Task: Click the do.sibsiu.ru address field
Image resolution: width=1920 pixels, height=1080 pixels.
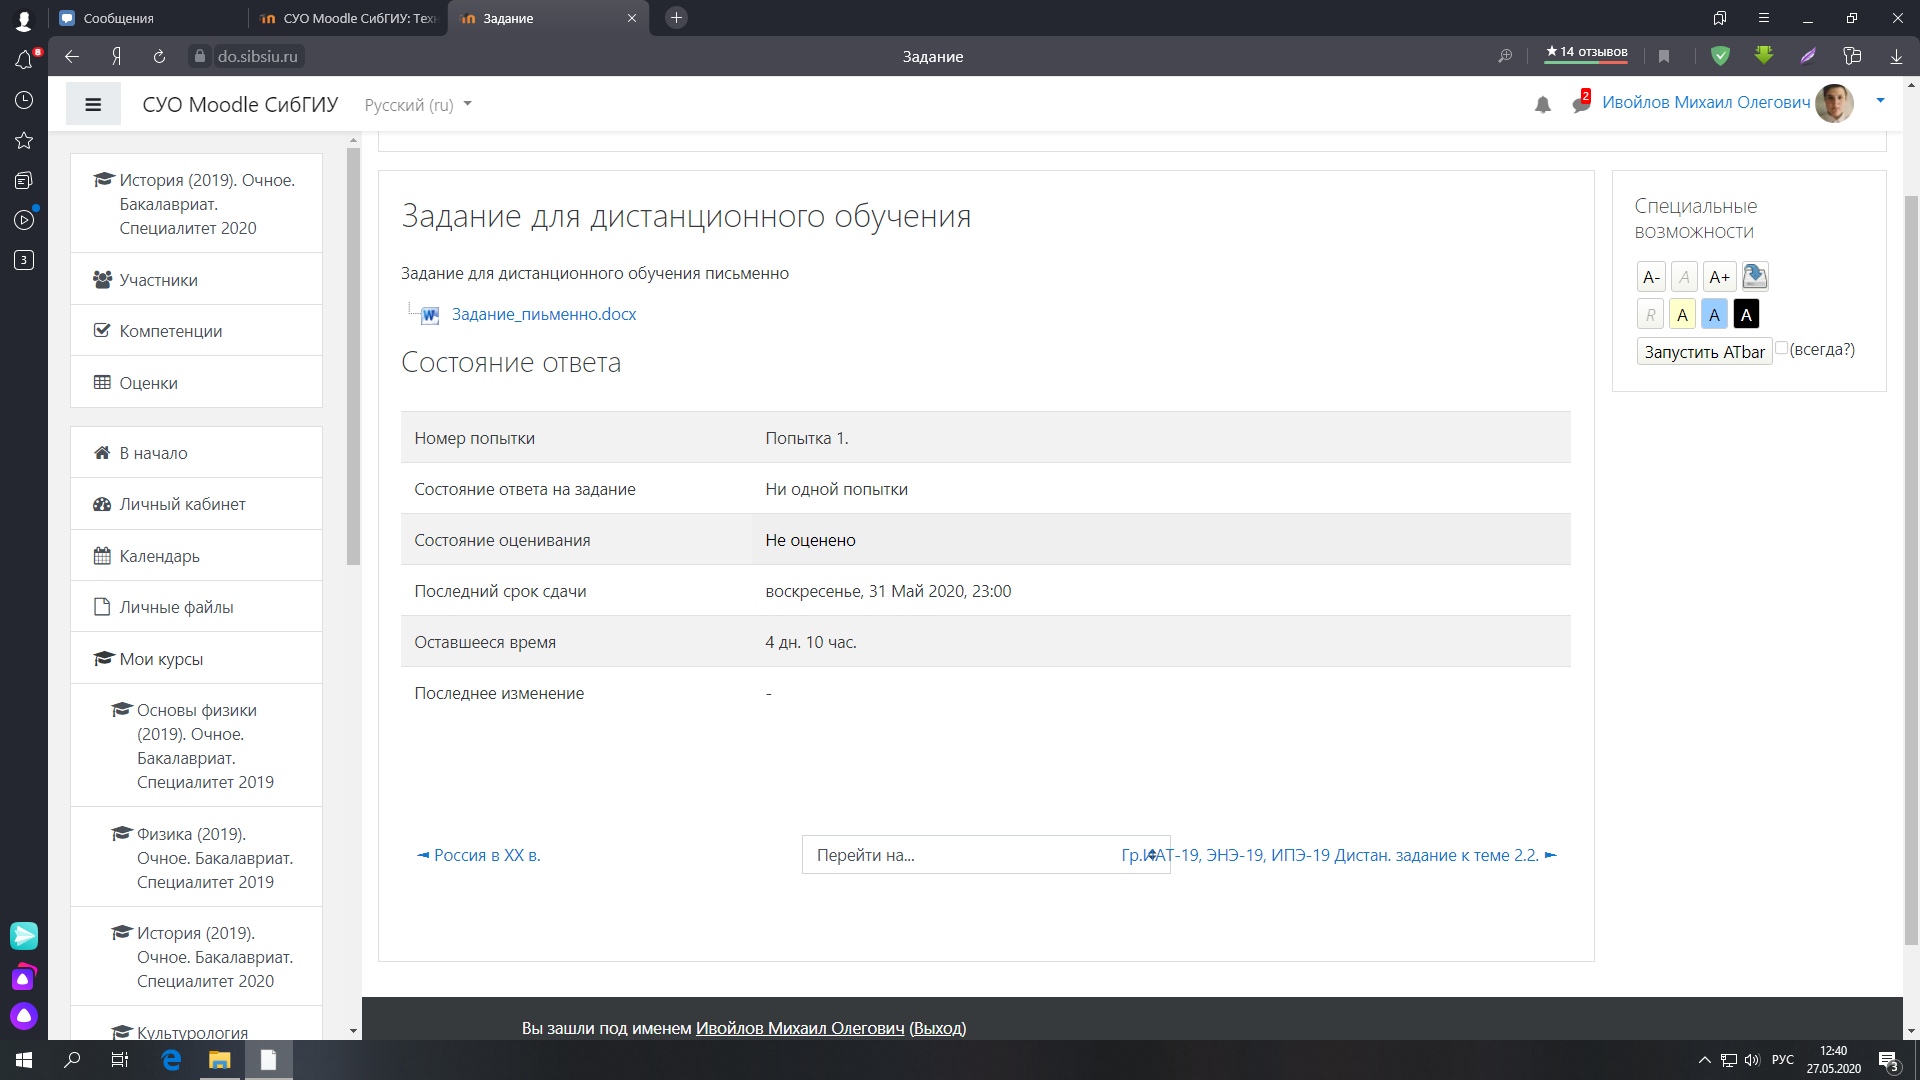Action: coord(257,56)
